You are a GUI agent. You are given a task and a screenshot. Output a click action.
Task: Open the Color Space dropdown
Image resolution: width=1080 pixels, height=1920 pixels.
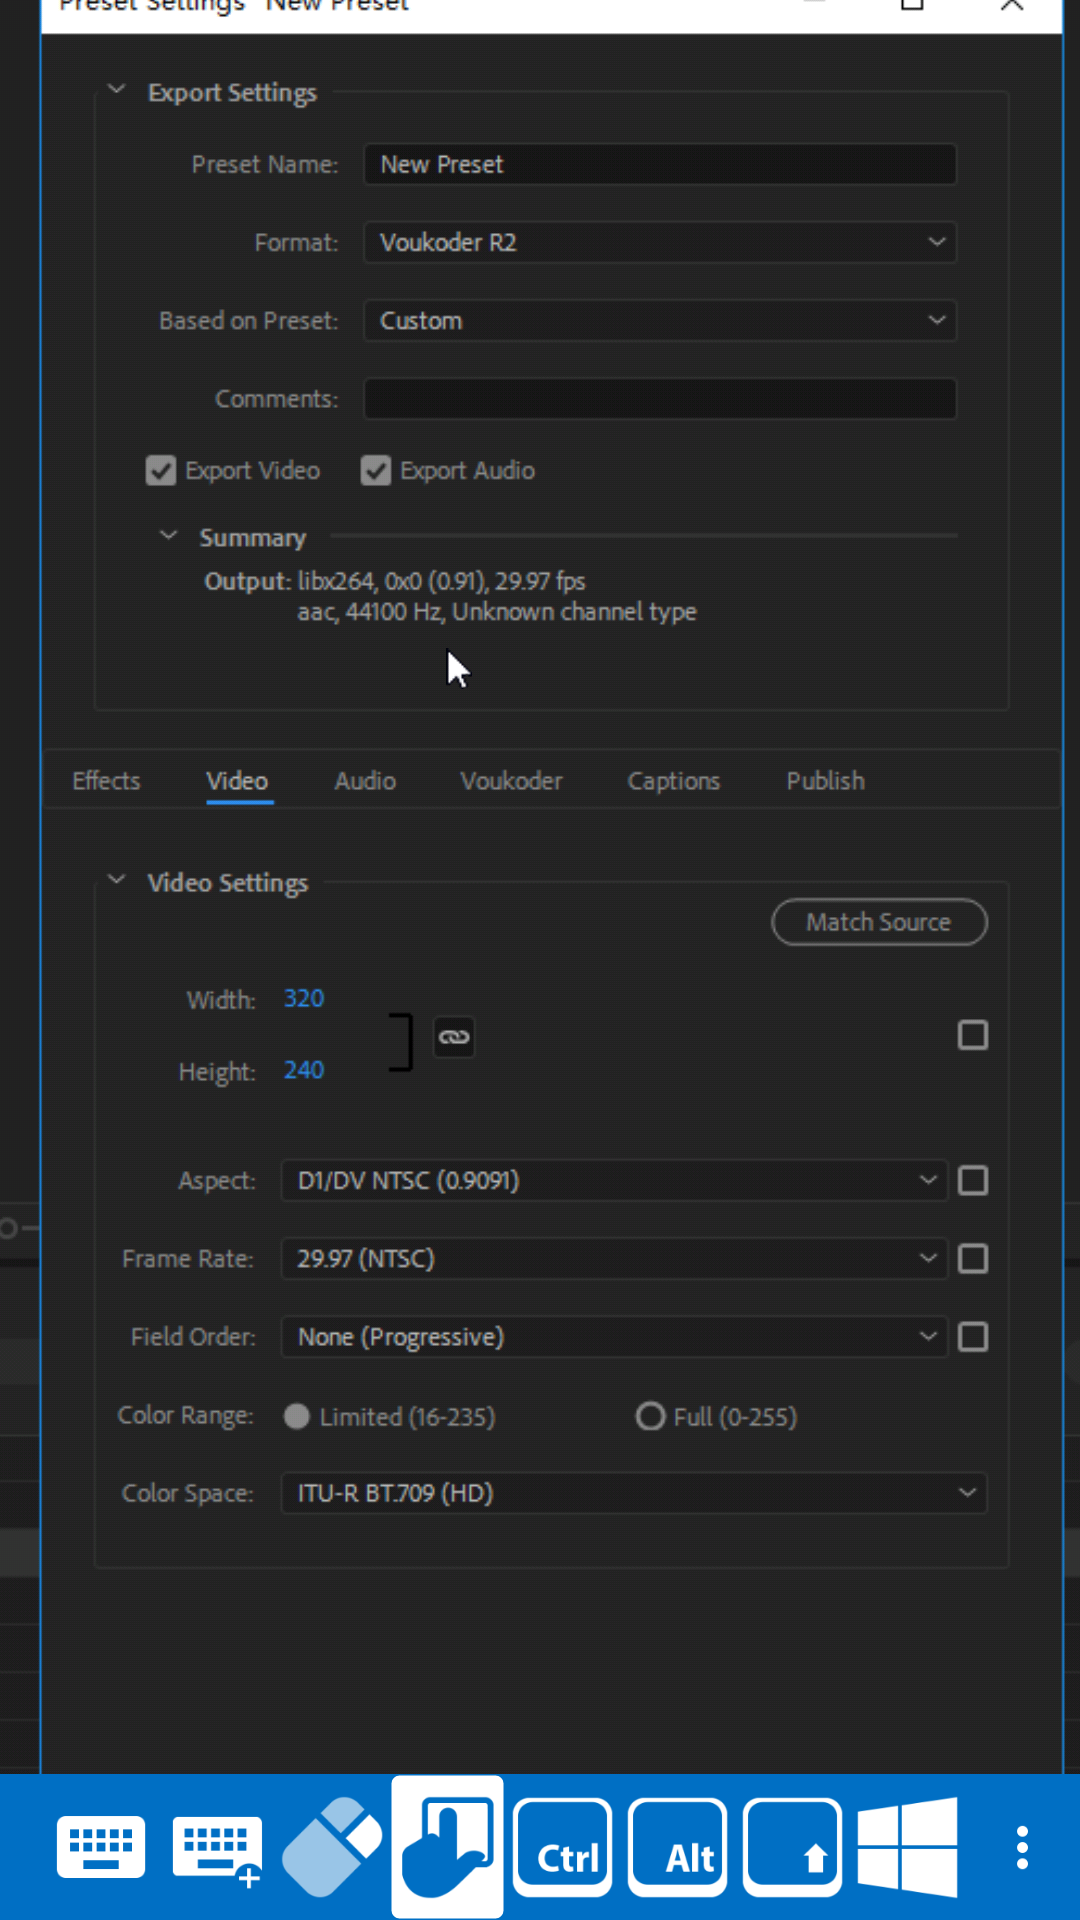tap(634, 1493)
